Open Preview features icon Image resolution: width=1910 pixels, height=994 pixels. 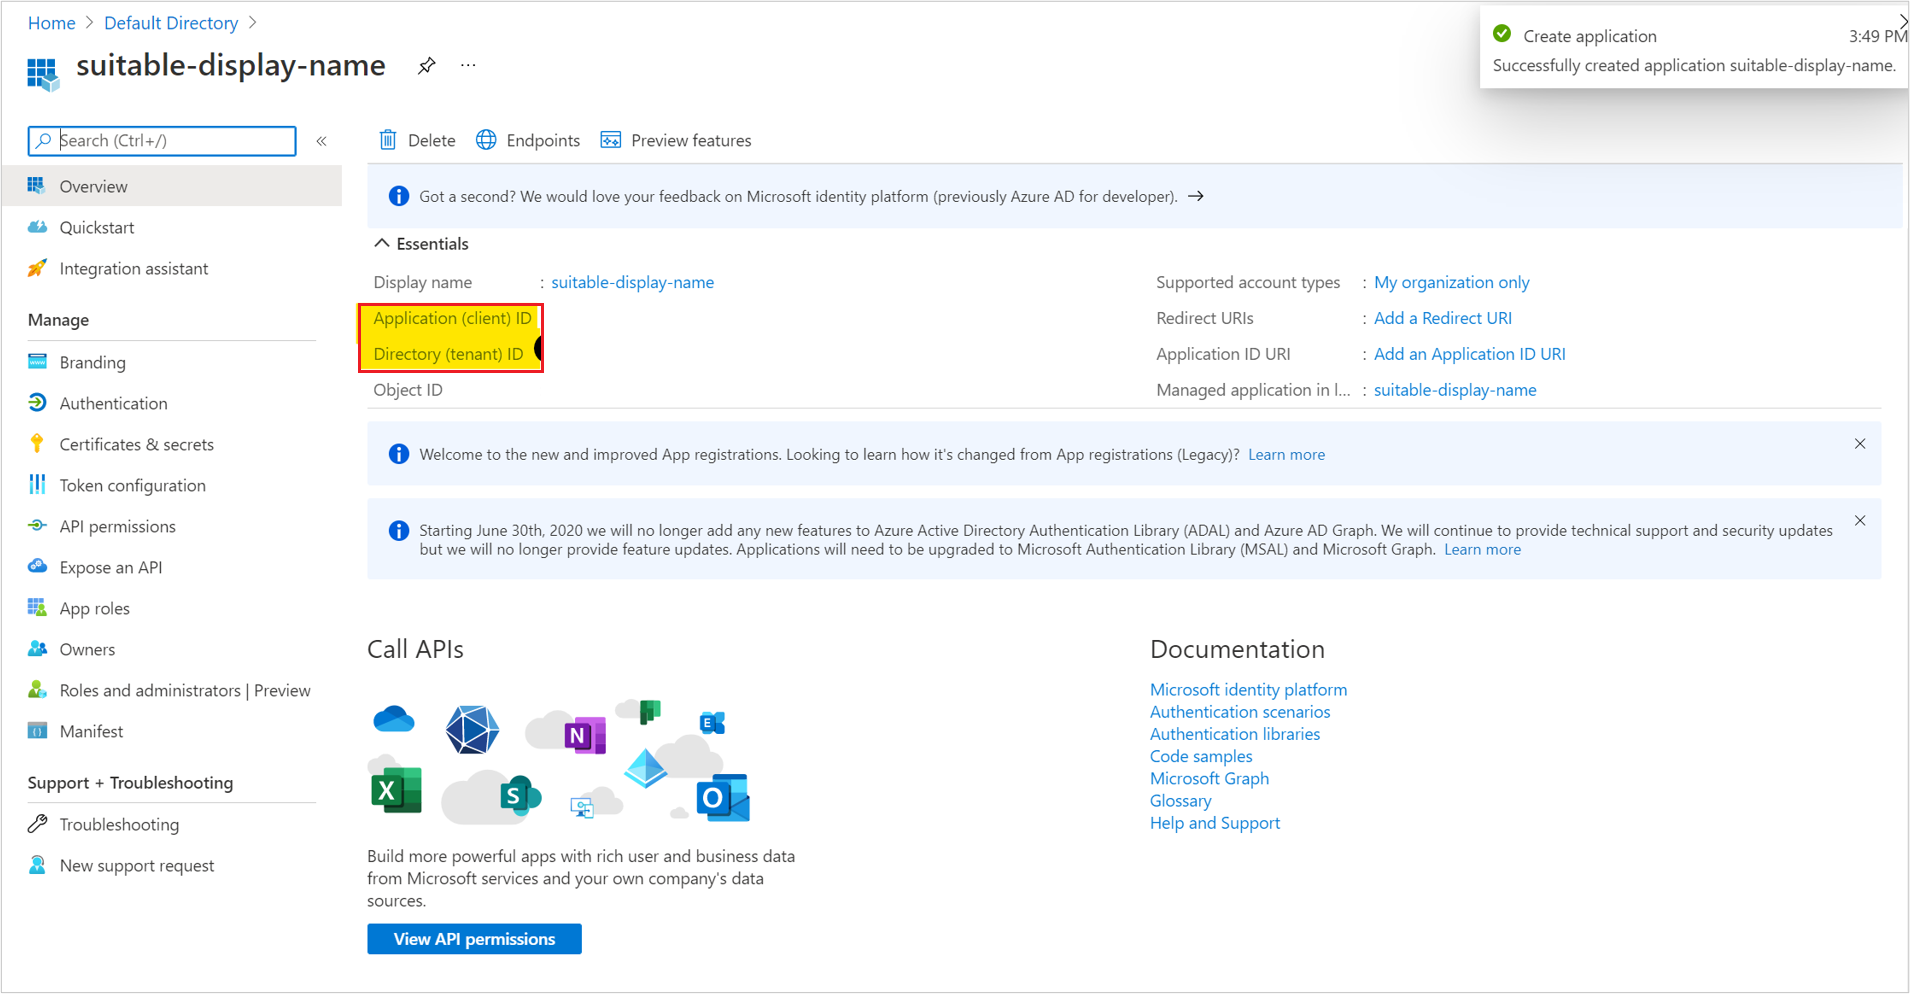610,140
